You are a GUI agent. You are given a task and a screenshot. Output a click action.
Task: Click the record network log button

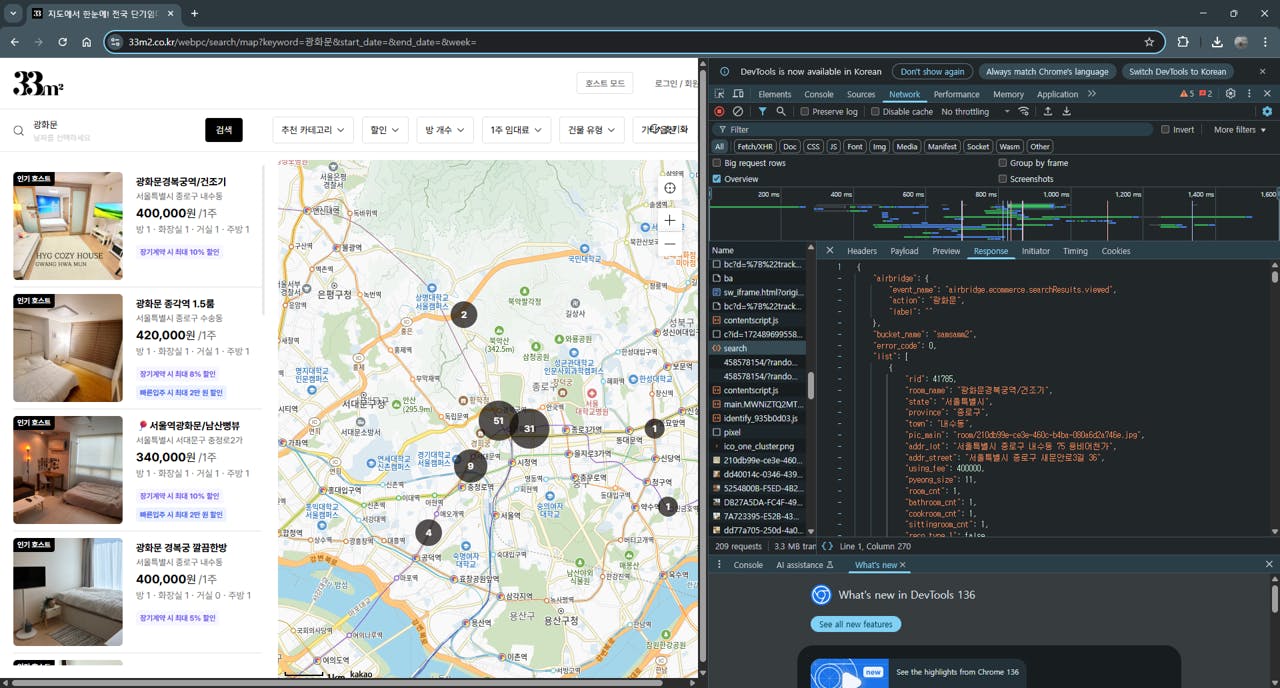[x=719, y=111]
